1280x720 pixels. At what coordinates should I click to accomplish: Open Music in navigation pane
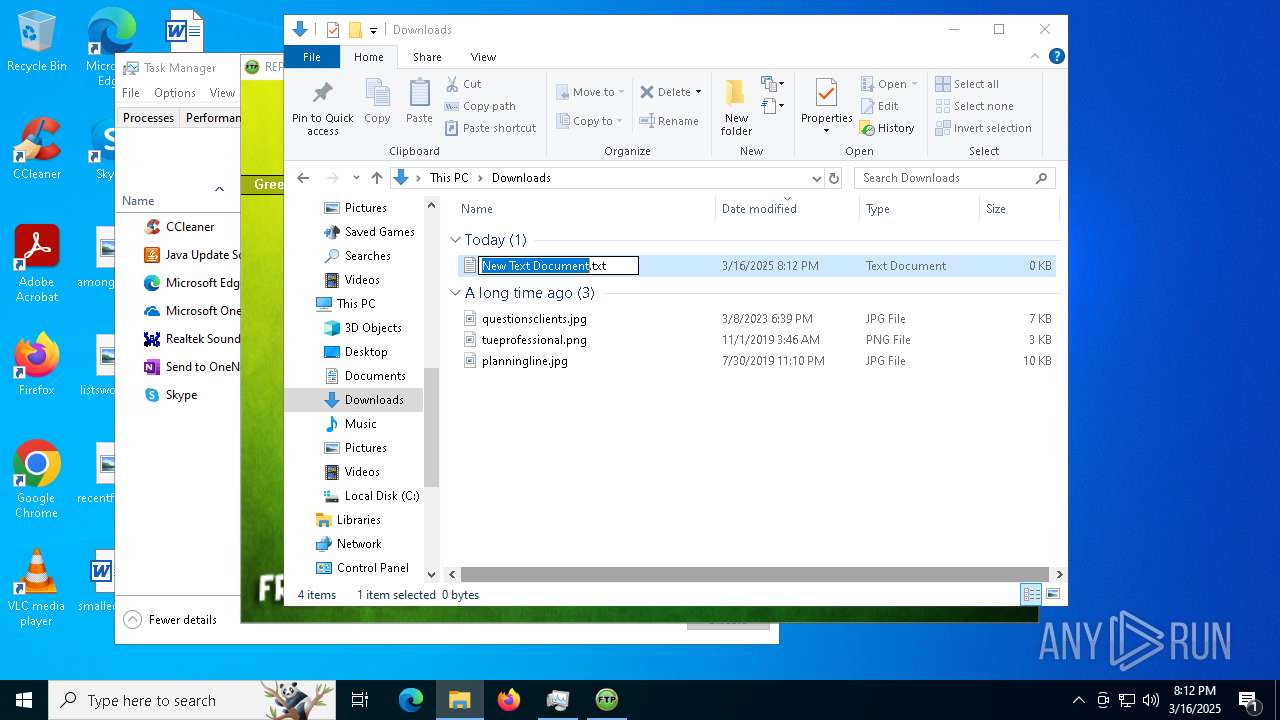pos(360,424)
